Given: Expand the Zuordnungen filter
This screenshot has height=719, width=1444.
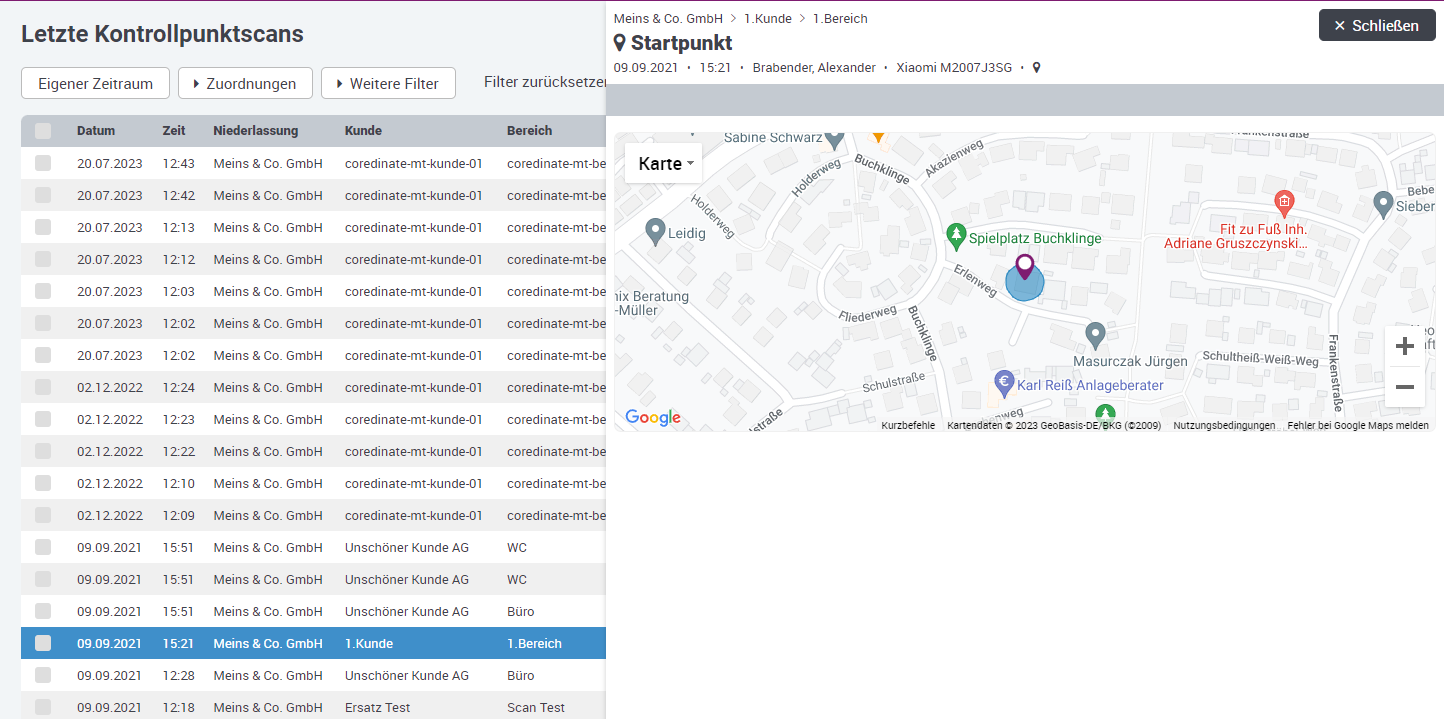Looking at the screenshot, I should coord(245,84).
